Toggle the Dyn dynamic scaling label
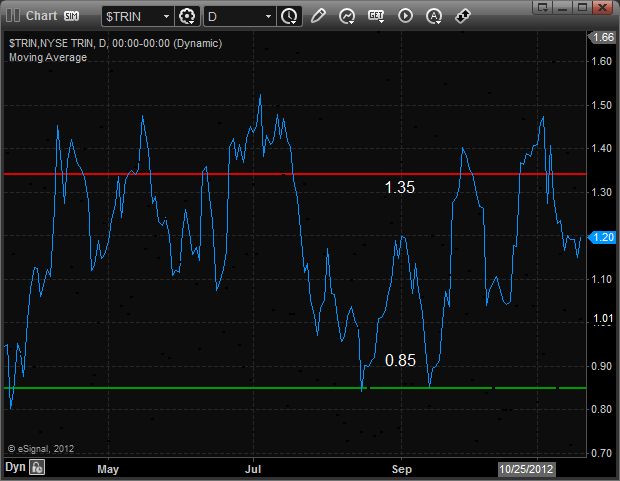 (x=15, y=467)
